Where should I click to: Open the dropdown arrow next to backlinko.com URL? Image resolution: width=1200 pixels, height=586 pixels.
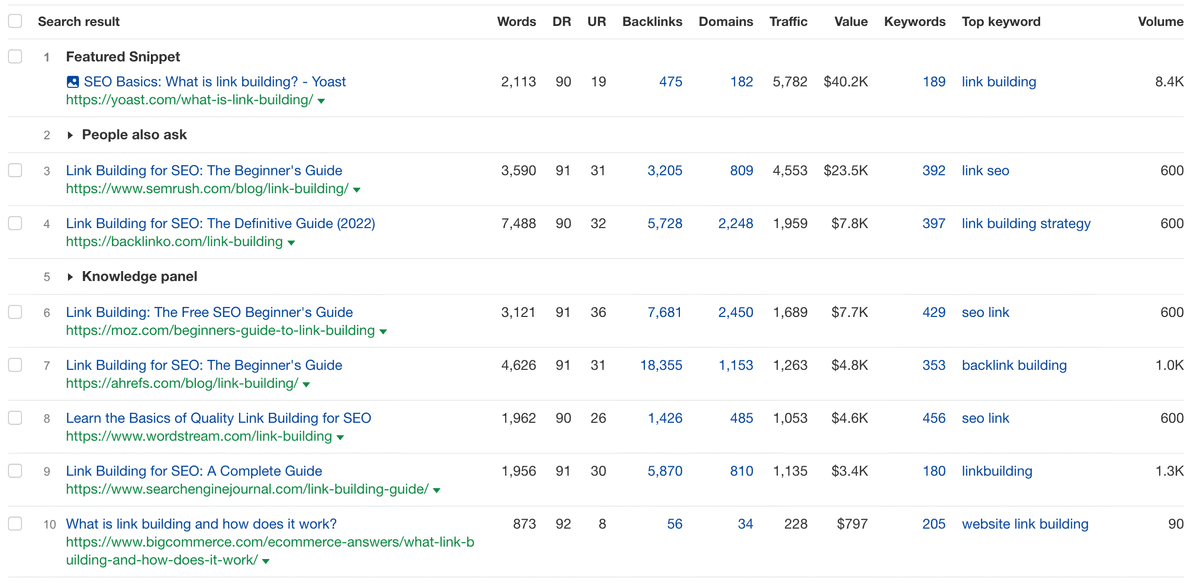click(x=291, y=243)
